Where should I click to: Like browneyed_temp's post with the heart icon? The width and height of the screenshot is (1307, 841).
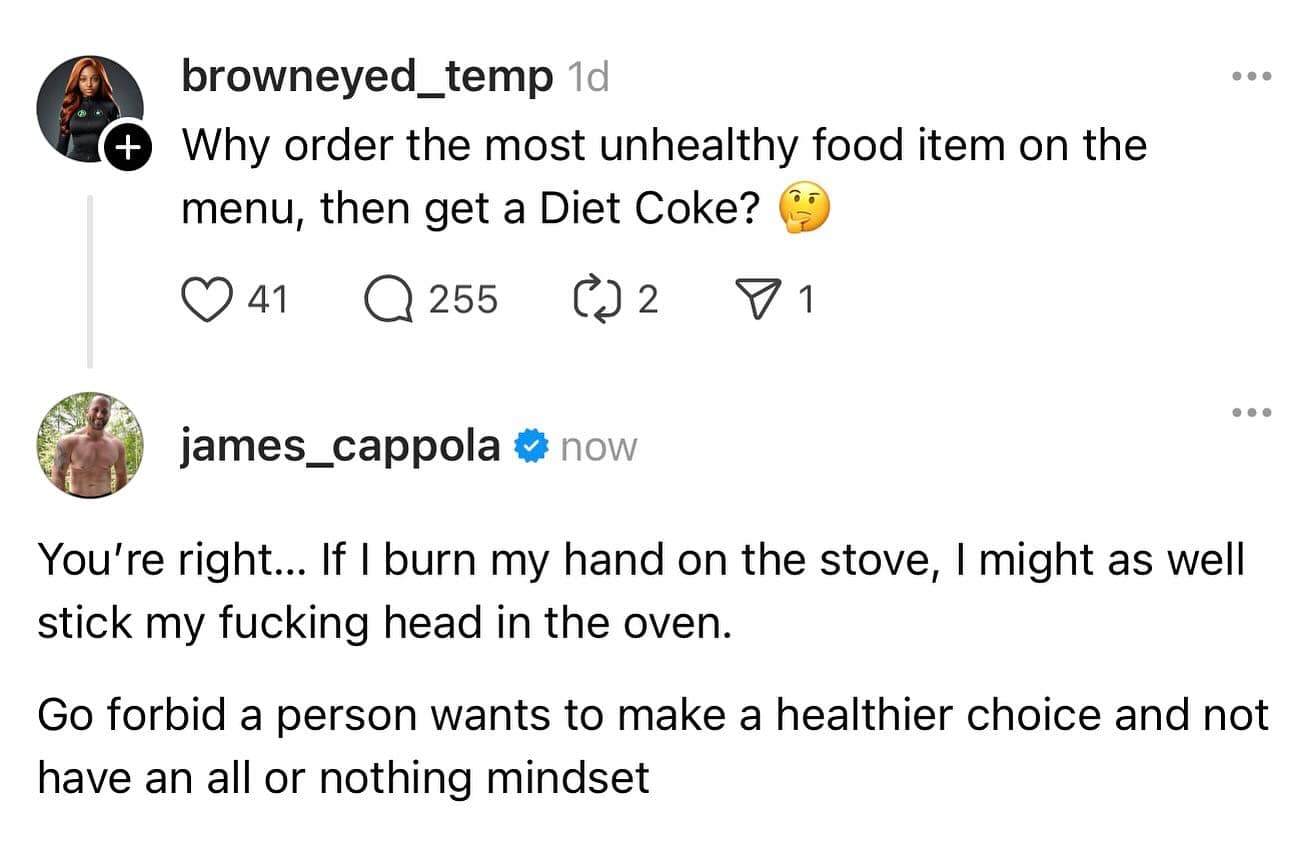click(205, 299)
